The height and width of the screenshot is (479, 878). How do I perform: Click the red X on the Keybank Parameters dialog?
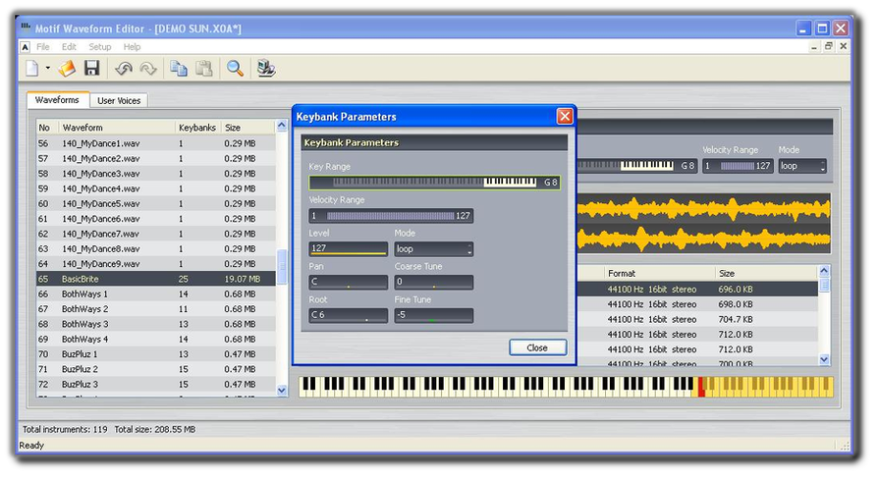564,116
